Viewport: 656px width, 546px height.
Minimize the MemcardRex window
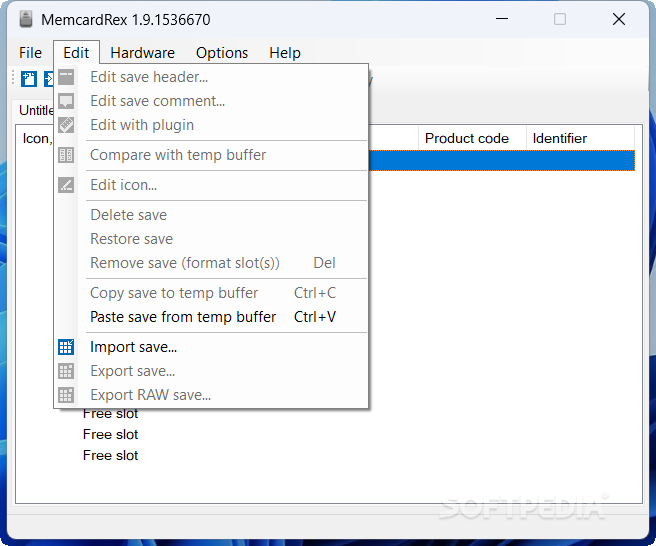(x=502, y=19)
